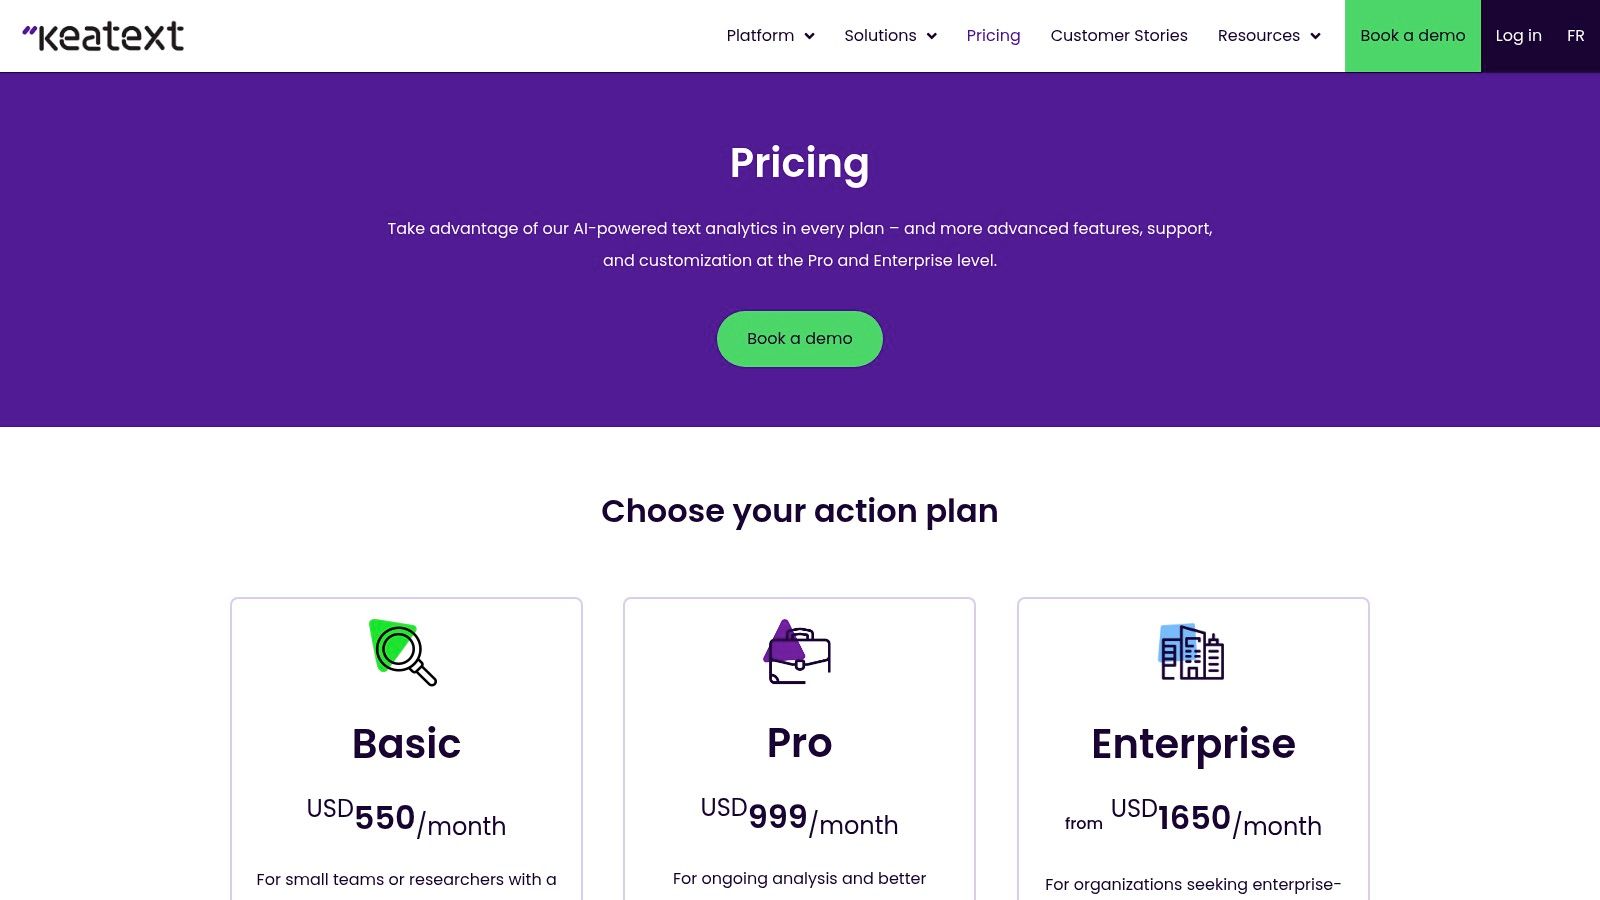Click the Pro USD 999/month price
This screenshot has height=900, width=1600.
coord(799,818)
